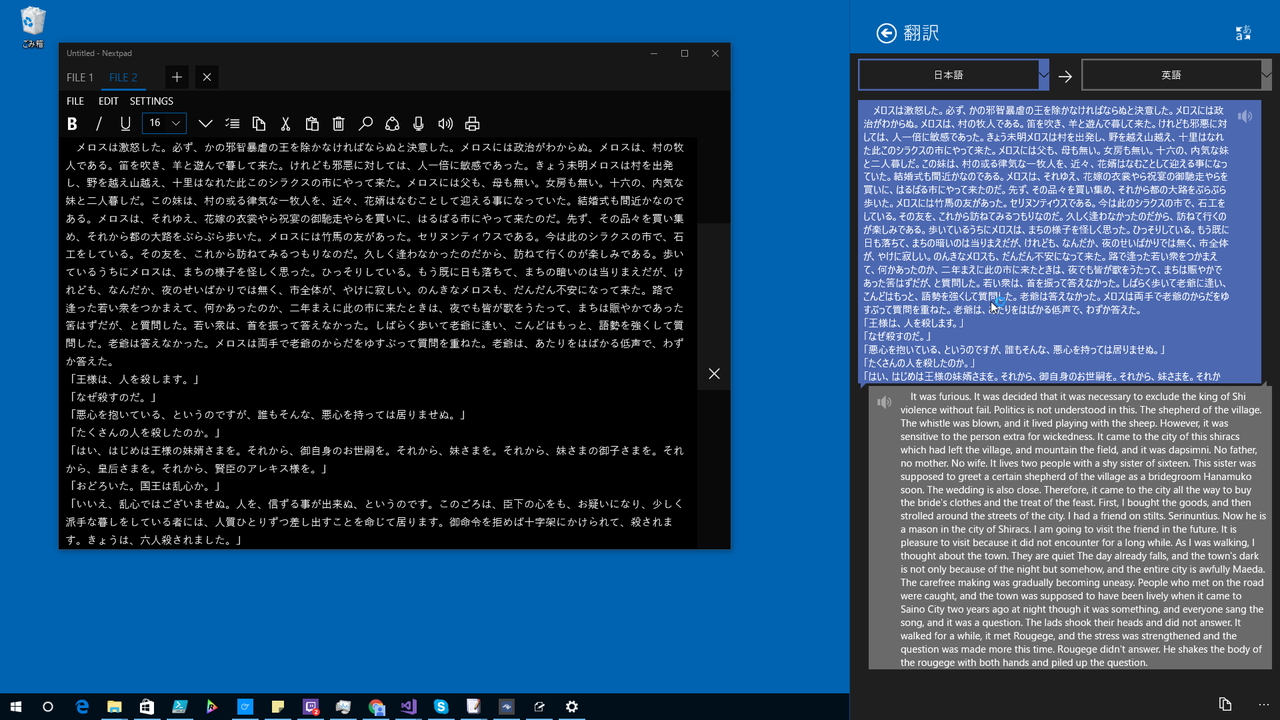Open the source language 日本語 dropdown
Image resolution: width=1280 pixels, height=720 pixels.
954,75
